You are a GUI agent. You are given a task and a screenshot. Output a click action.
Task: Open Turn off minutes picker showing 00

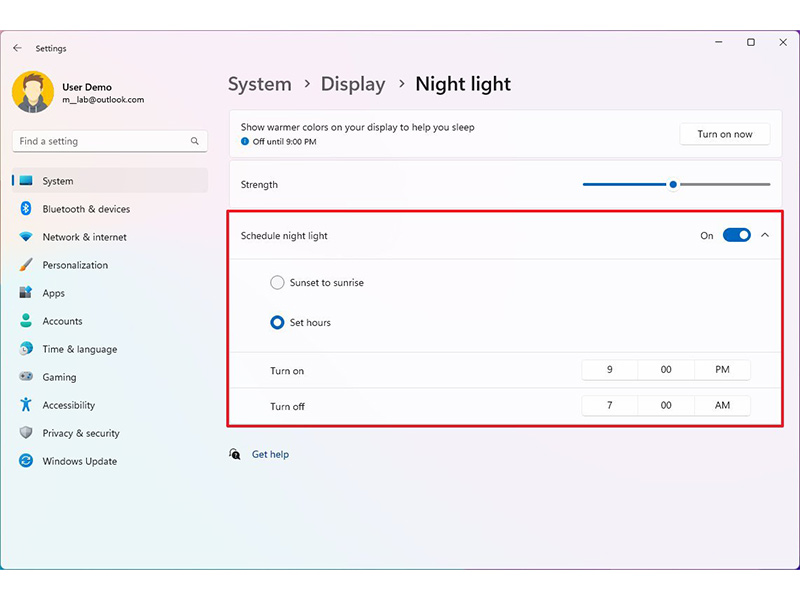click(x=666, y=405)
